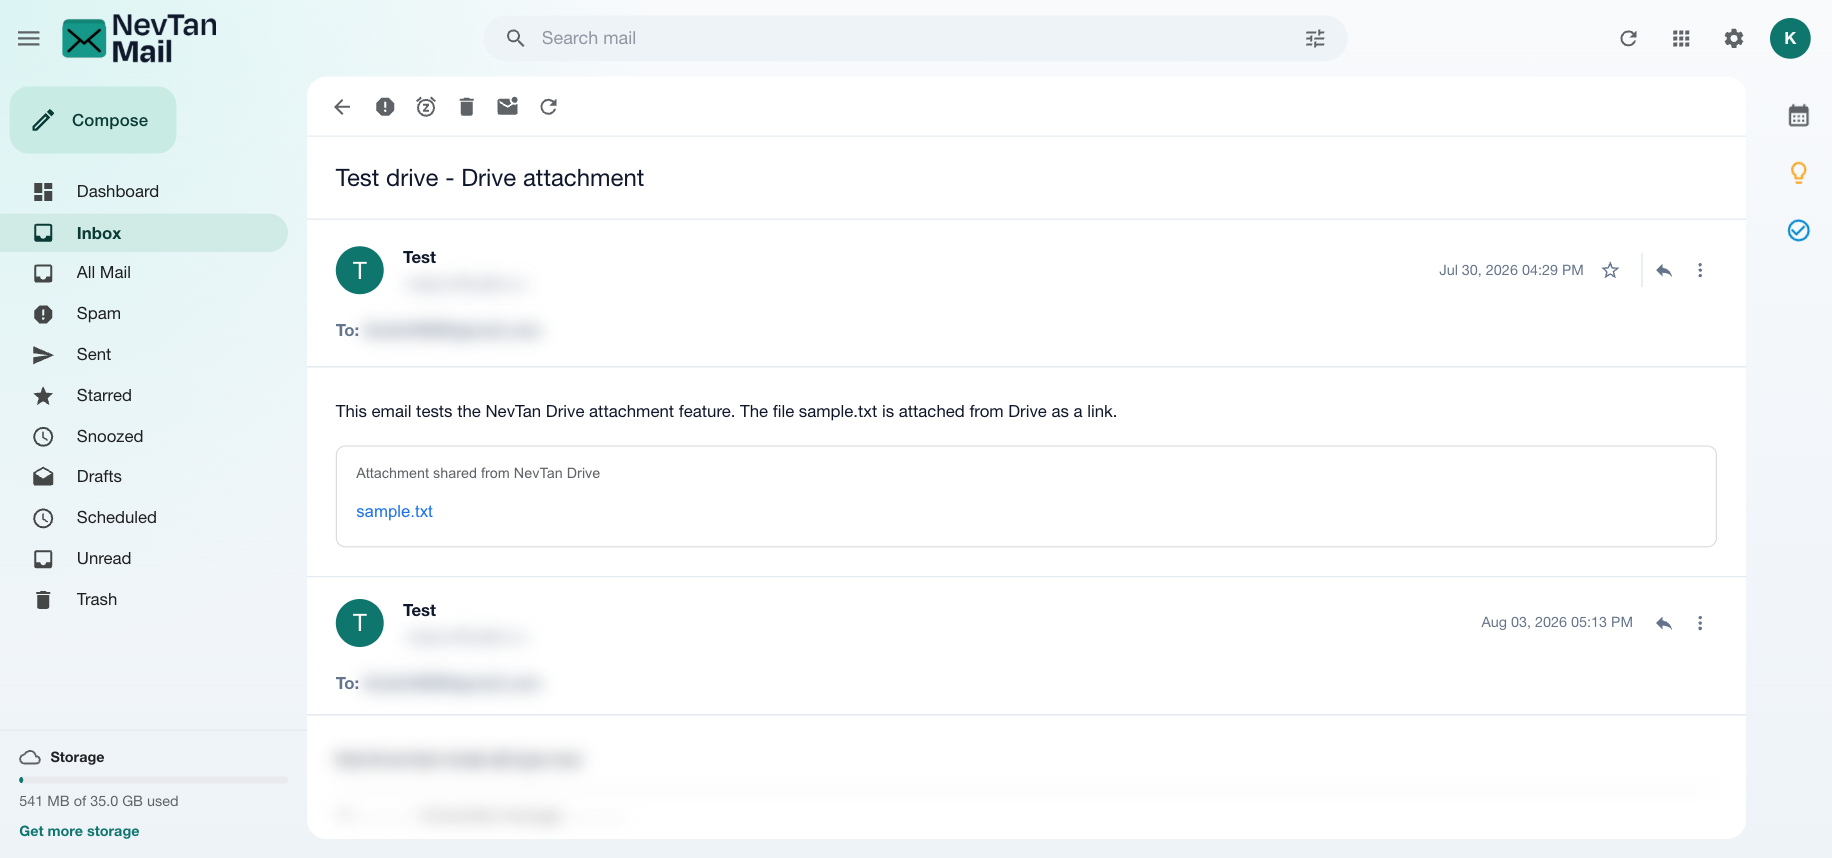This screenshot has width=1832, height=858.
Task: Open the Tasks side panel
Action: (x=1798, y=231)
